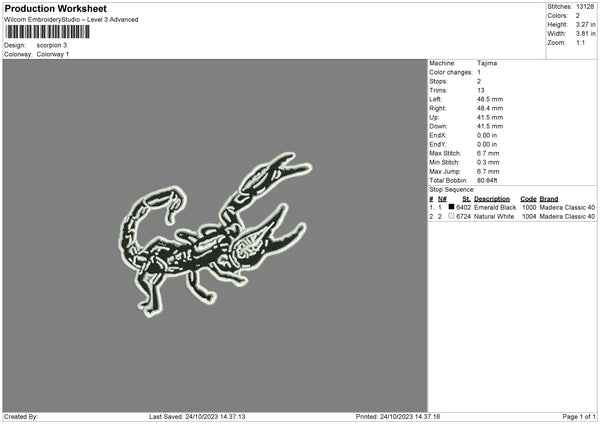The height and width of the screenshot is (424, 600).
Task: Click the Colors value 2
Action: pyautogui.click(x=578, y=16)
